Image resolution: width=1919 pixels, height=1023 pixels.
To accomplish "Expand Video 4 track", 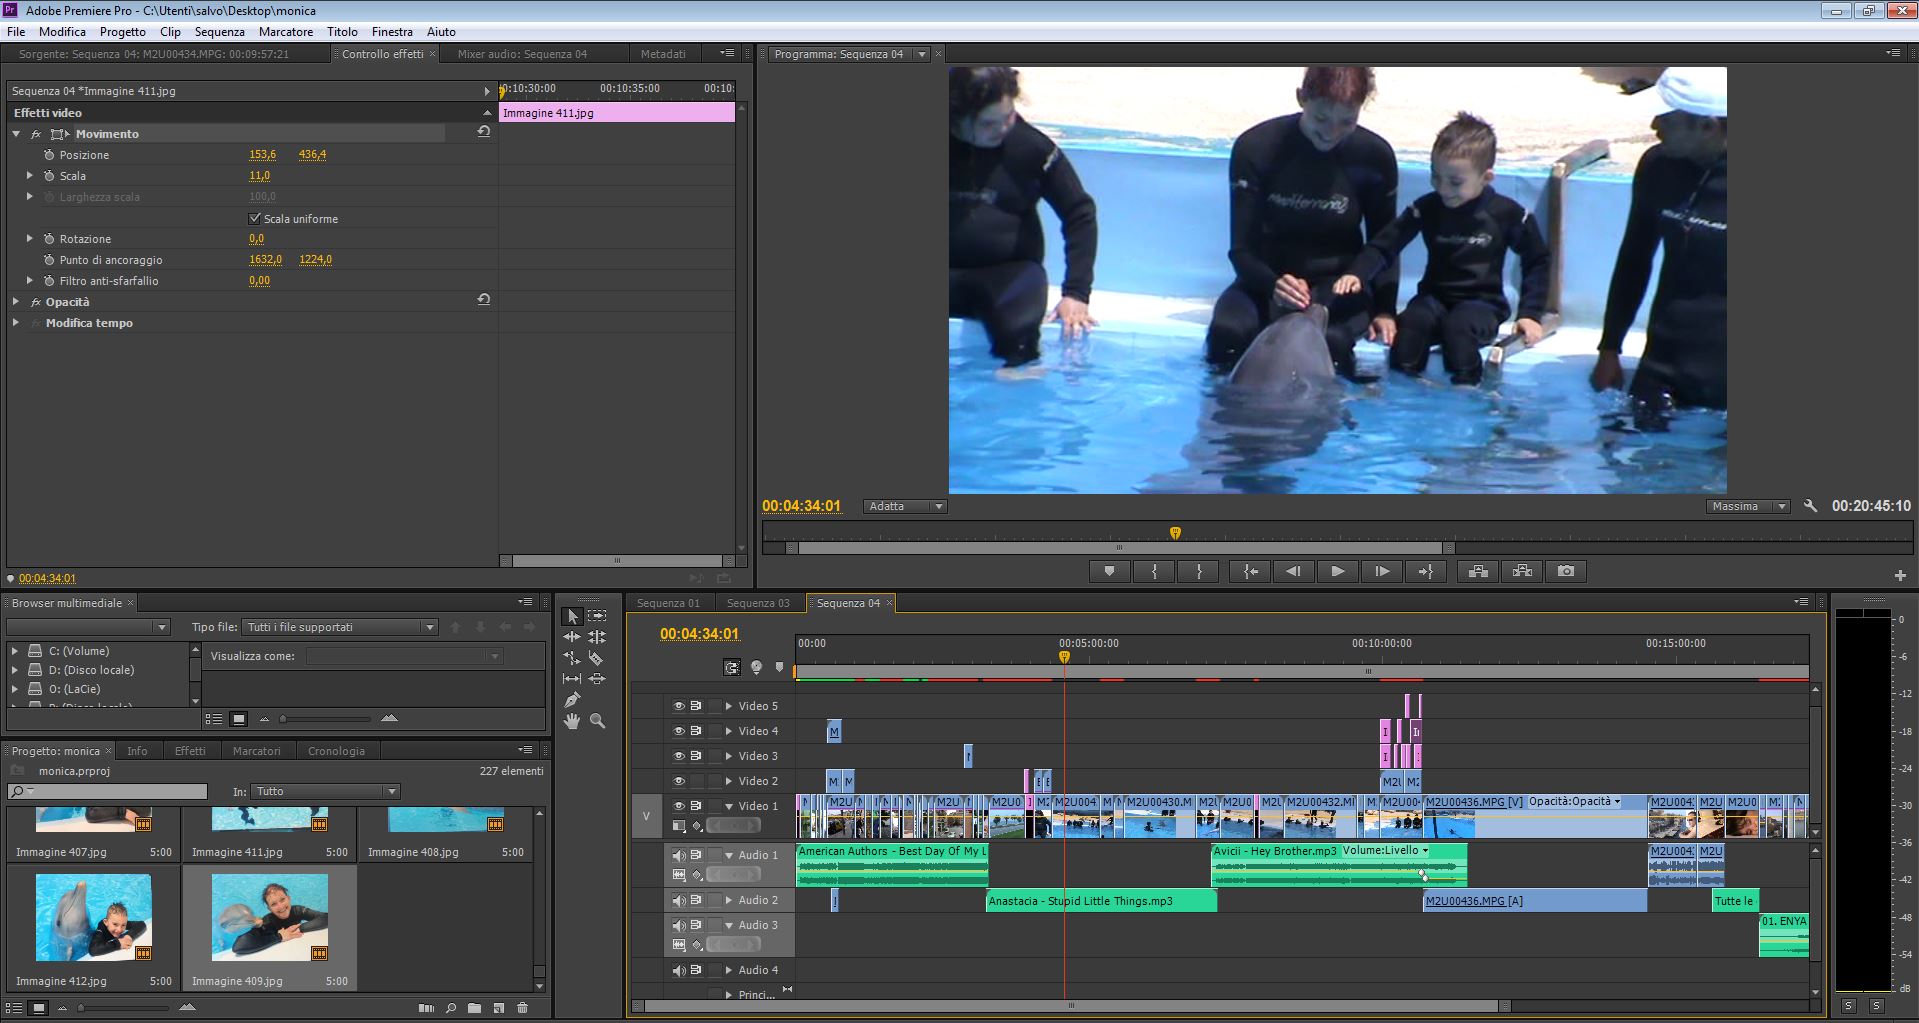I will tap(729, 731).
